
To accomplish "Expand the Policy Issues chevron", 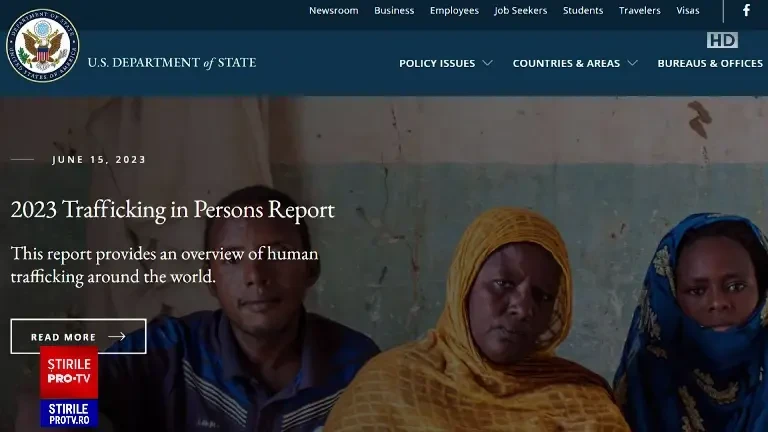I will coord(487,63).
